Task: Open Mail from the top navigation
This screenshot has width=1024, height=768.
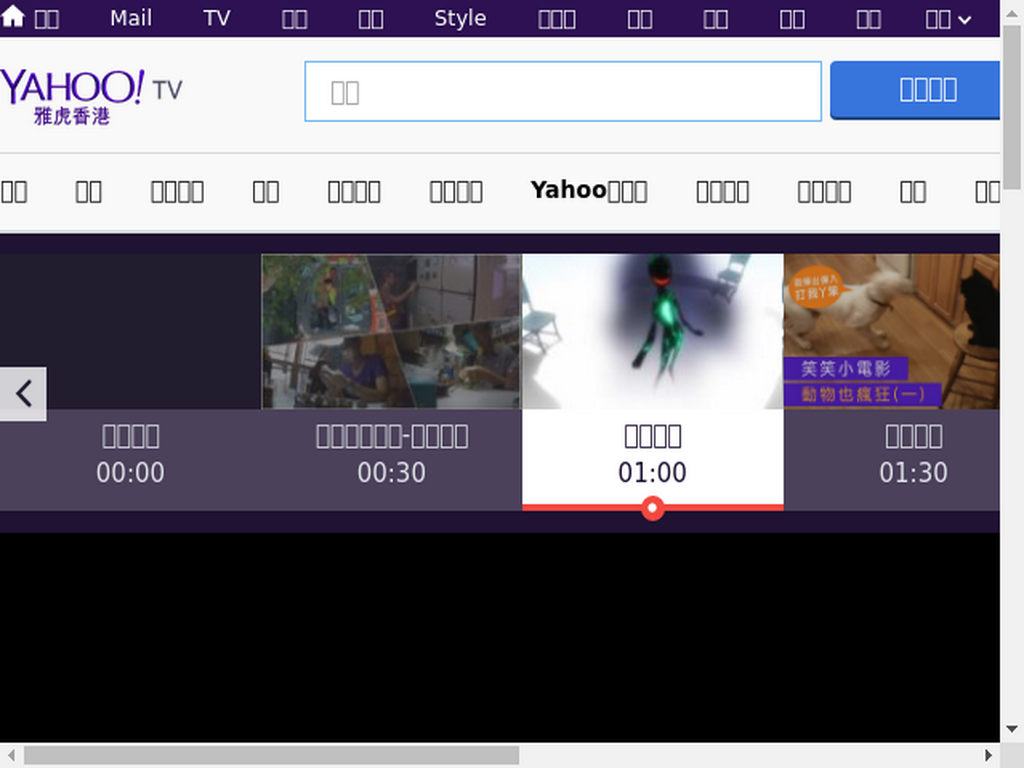Action: pyautogui.click(x=131, y=18)
